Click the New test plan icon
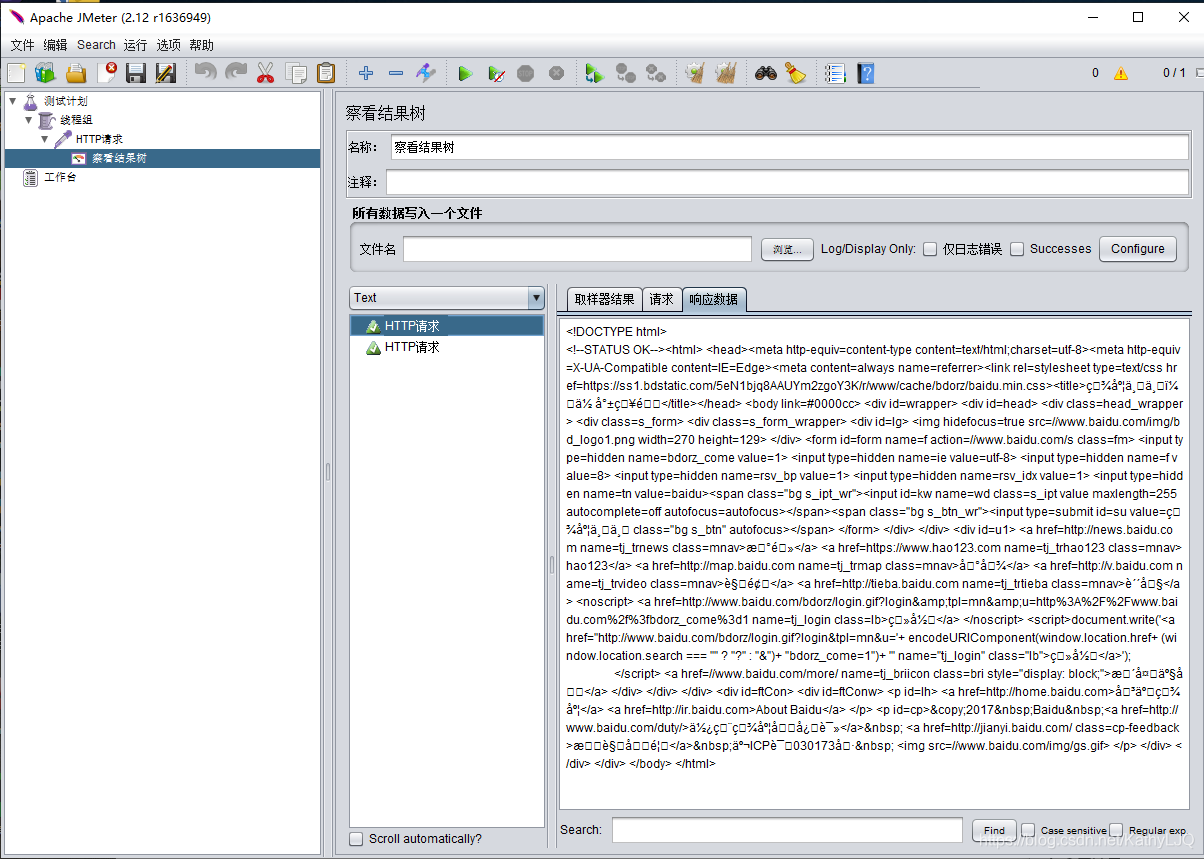1204x859 pixels. click(x=16, y=73)
